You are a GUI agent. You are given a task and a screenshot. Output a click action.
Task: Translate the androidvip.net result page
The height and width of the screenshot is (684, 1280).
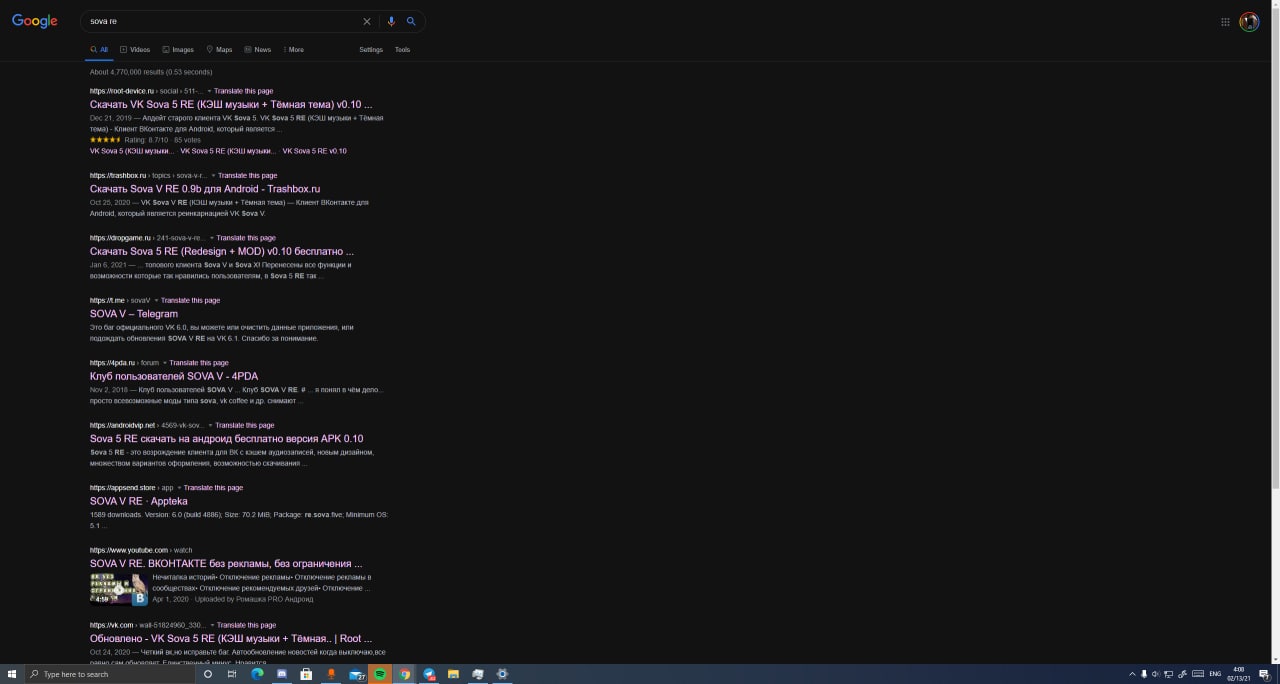point(244,425)
